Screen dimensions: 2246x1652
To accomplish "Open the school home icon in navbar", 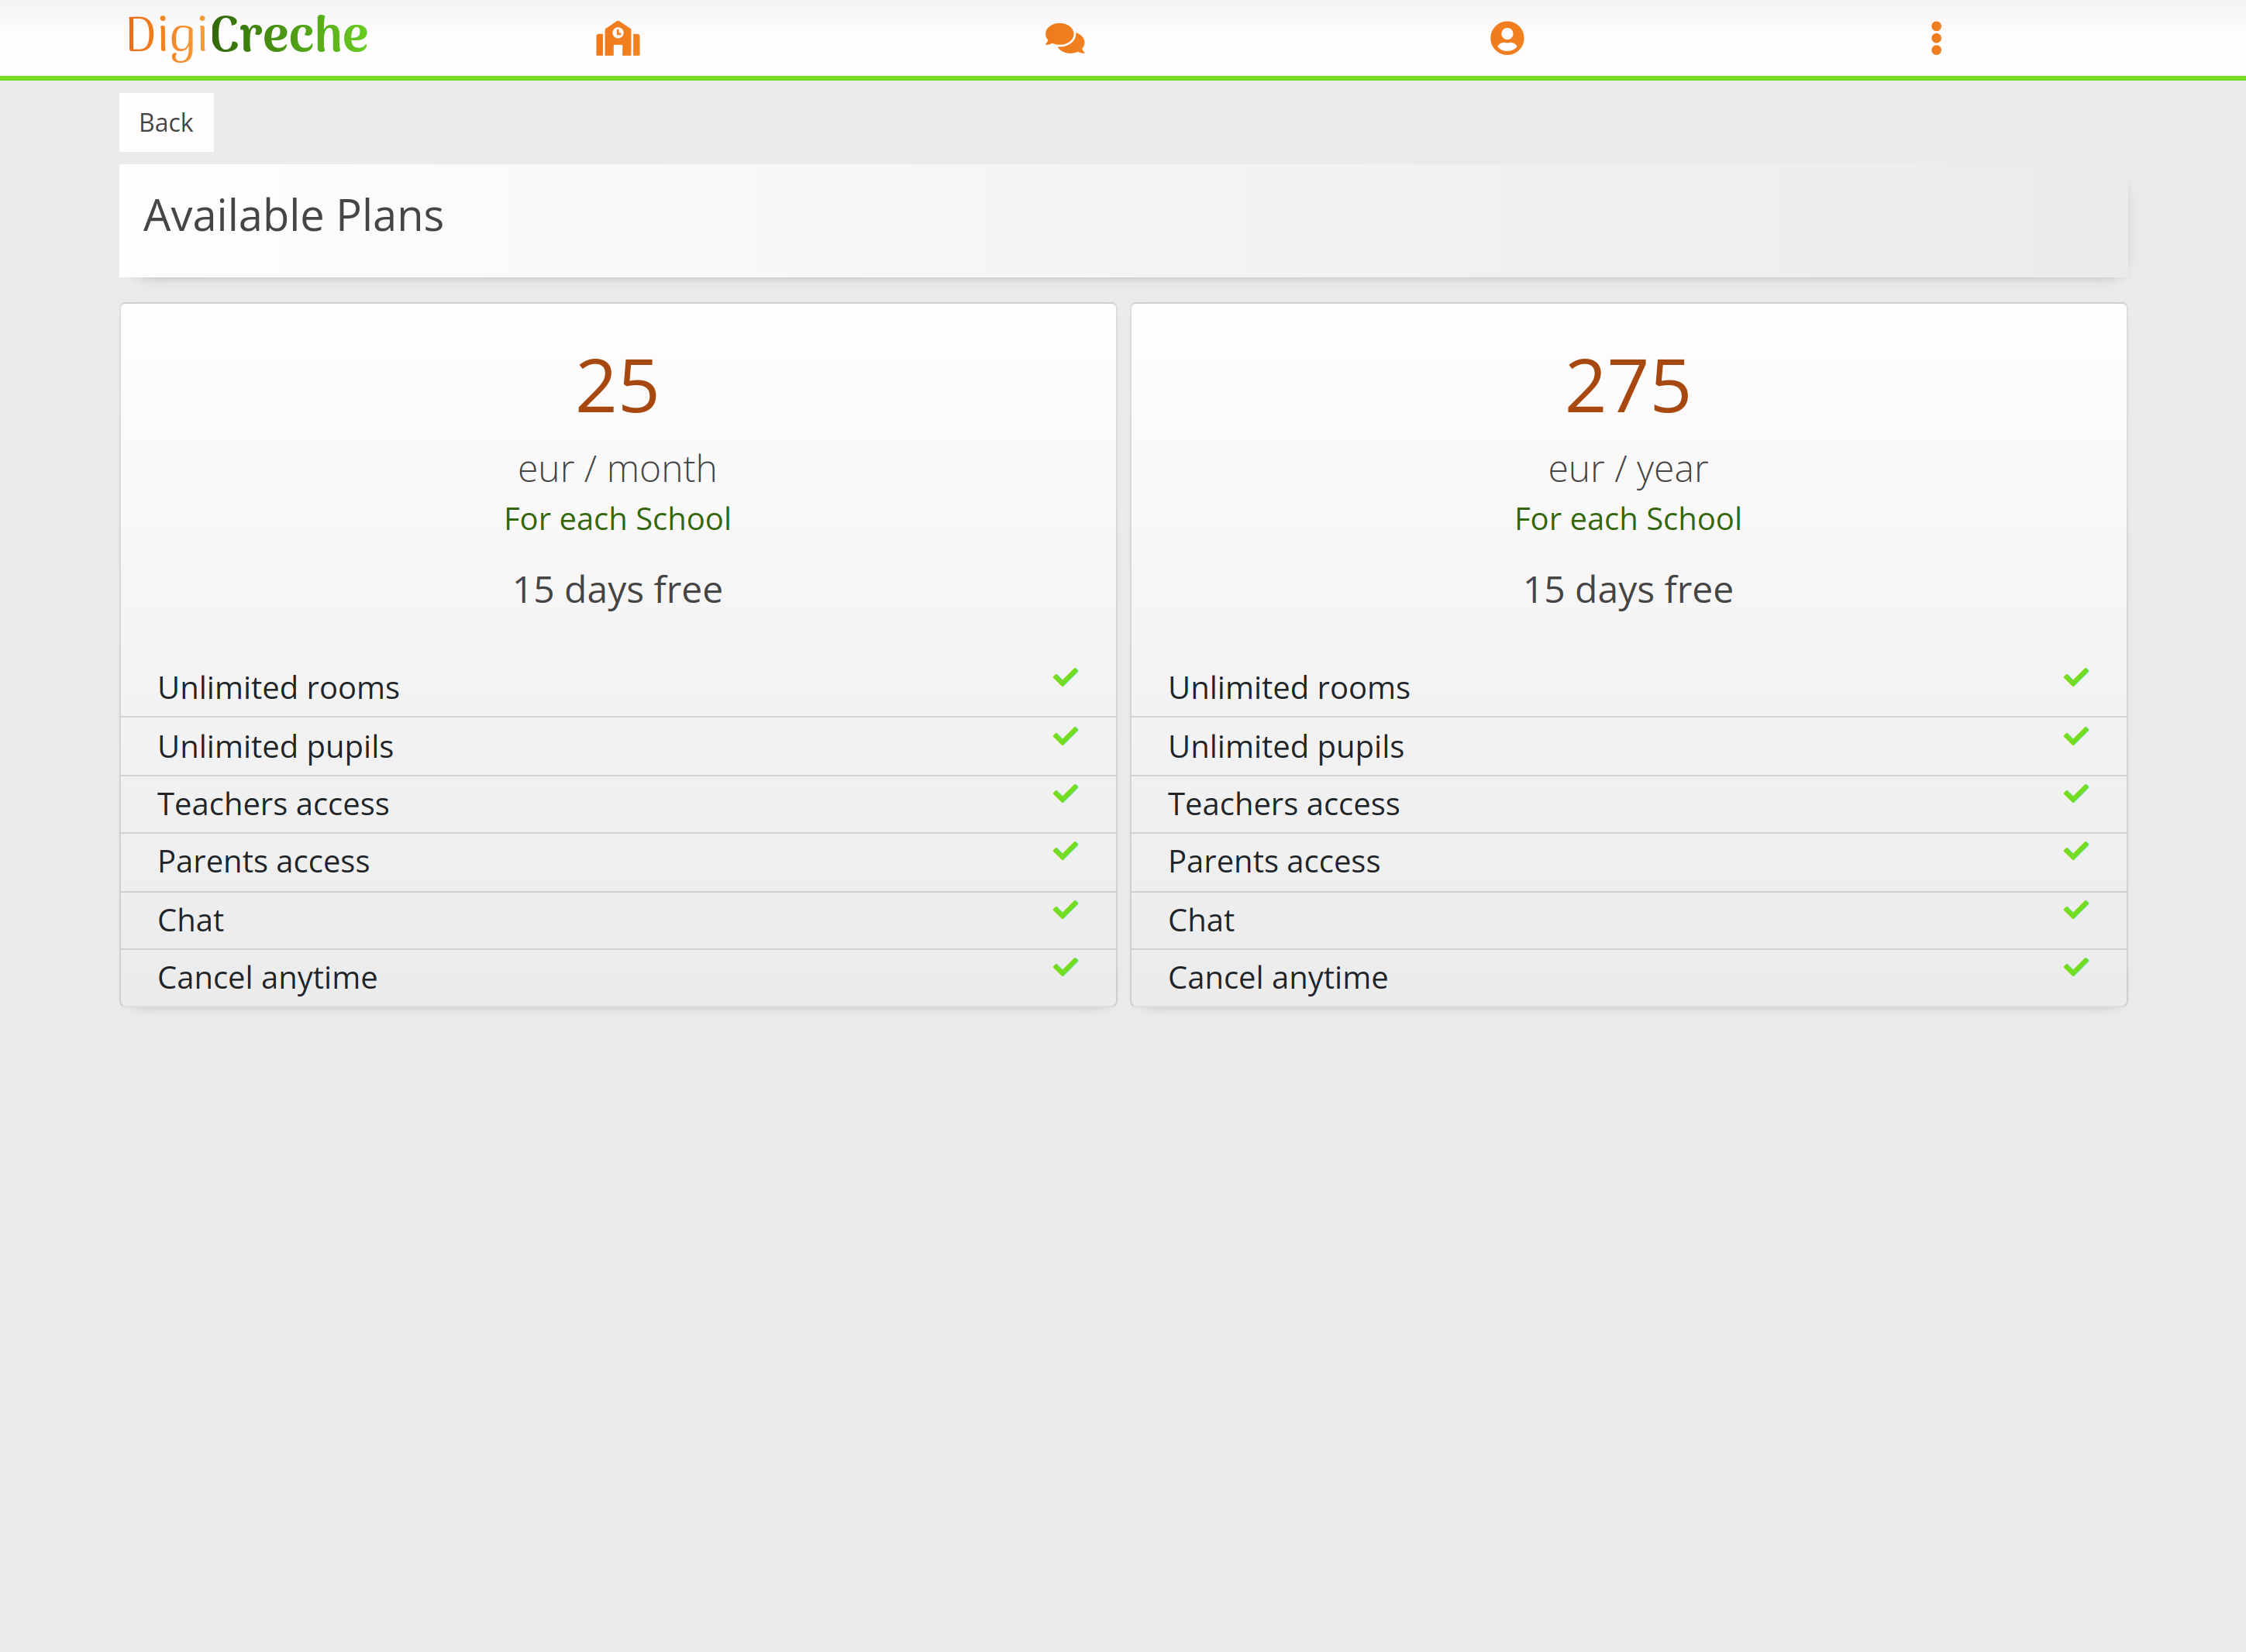I will 618,39.
